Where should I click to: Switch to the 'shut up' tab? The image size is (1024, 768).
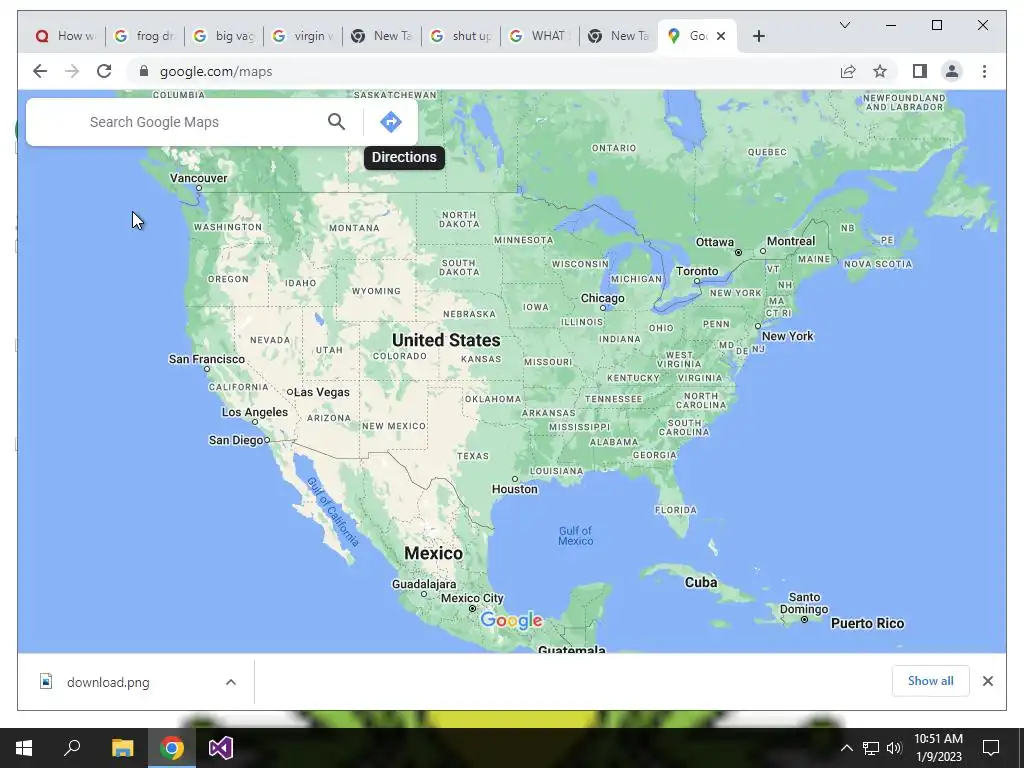[460, 36]
